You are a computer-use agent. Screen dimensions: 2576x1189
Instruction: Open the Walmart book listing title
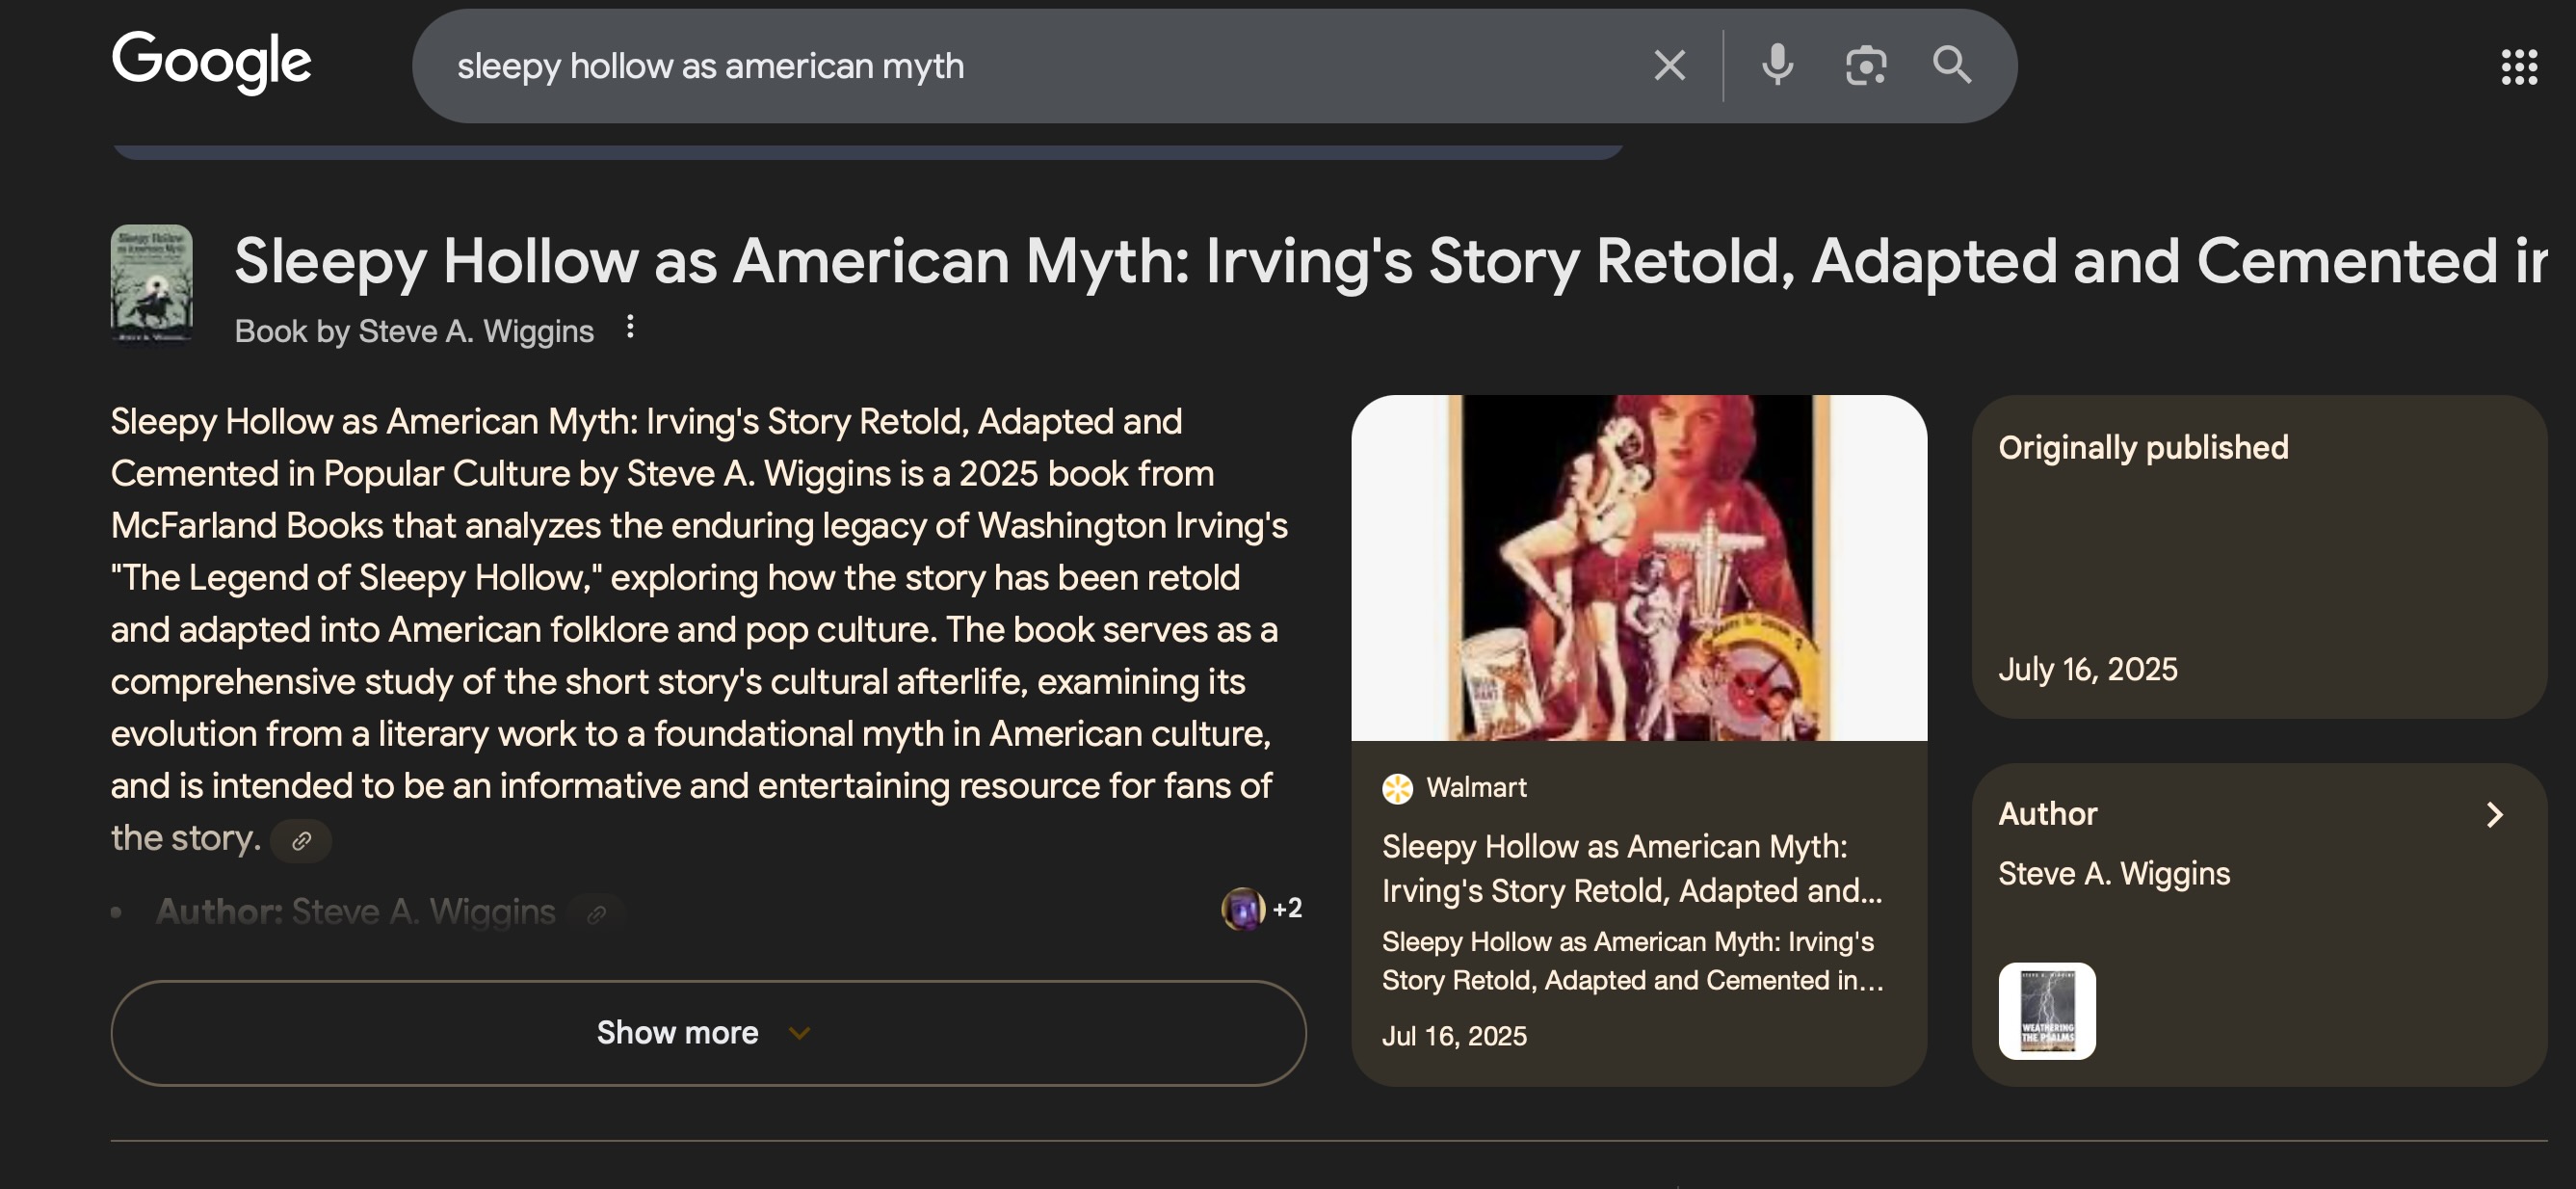click(1630, 868)
